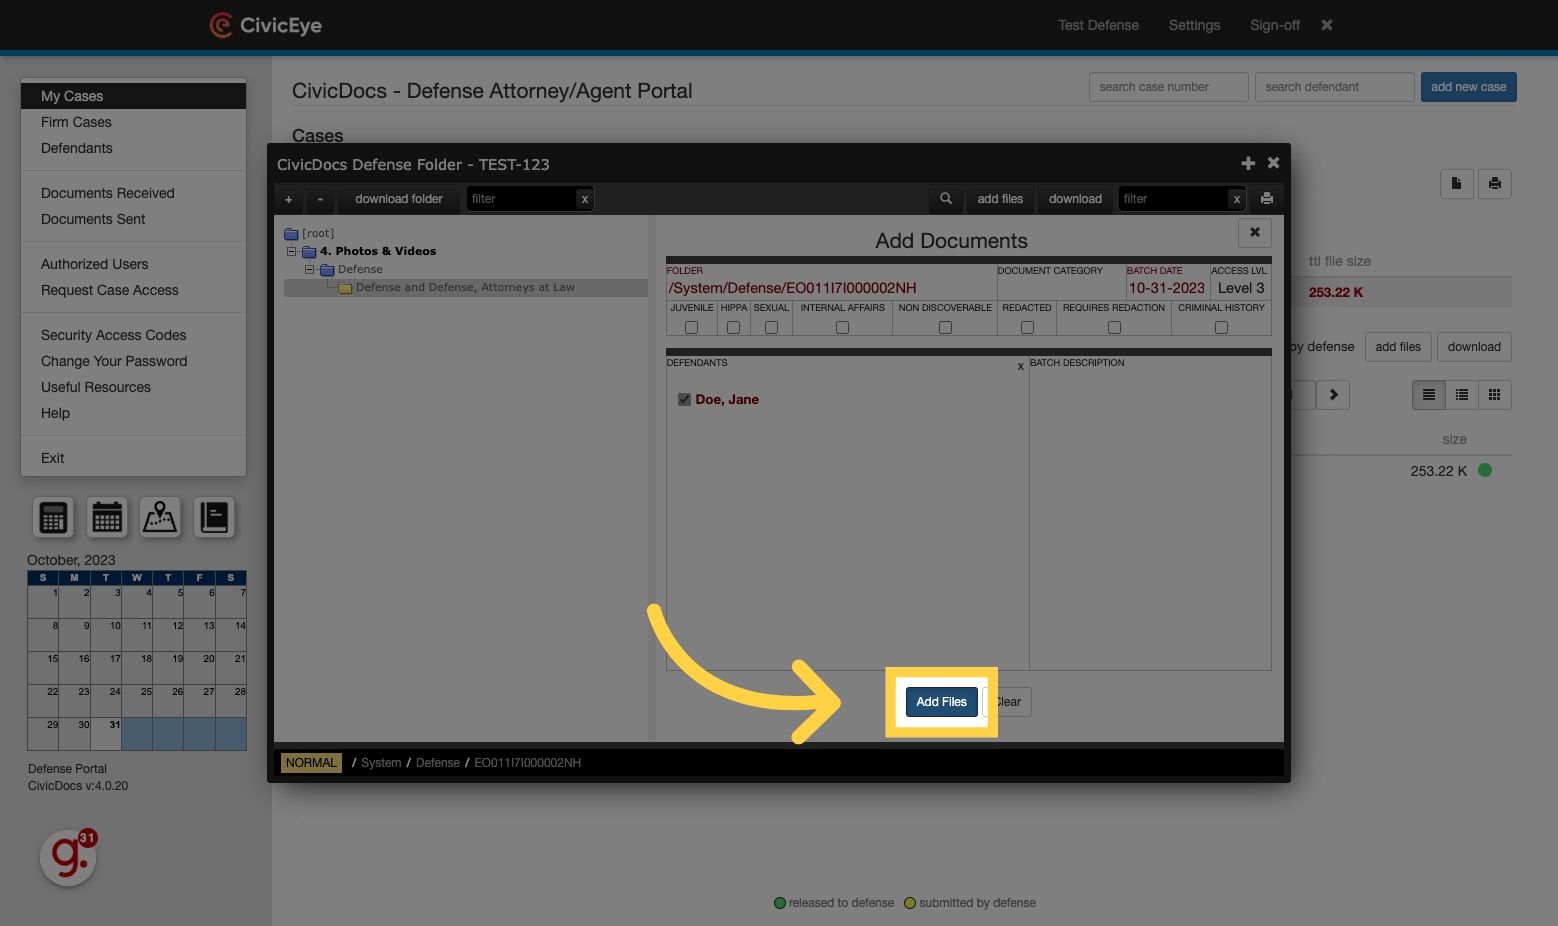Click the printer icon in background page

point(1495,184)
